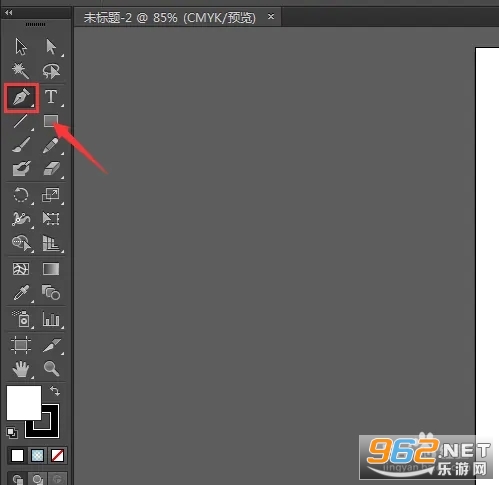Select the Perspective Grid tool
Image resolution: width=499 pixels, height=485 pixels.
(51, 243)
